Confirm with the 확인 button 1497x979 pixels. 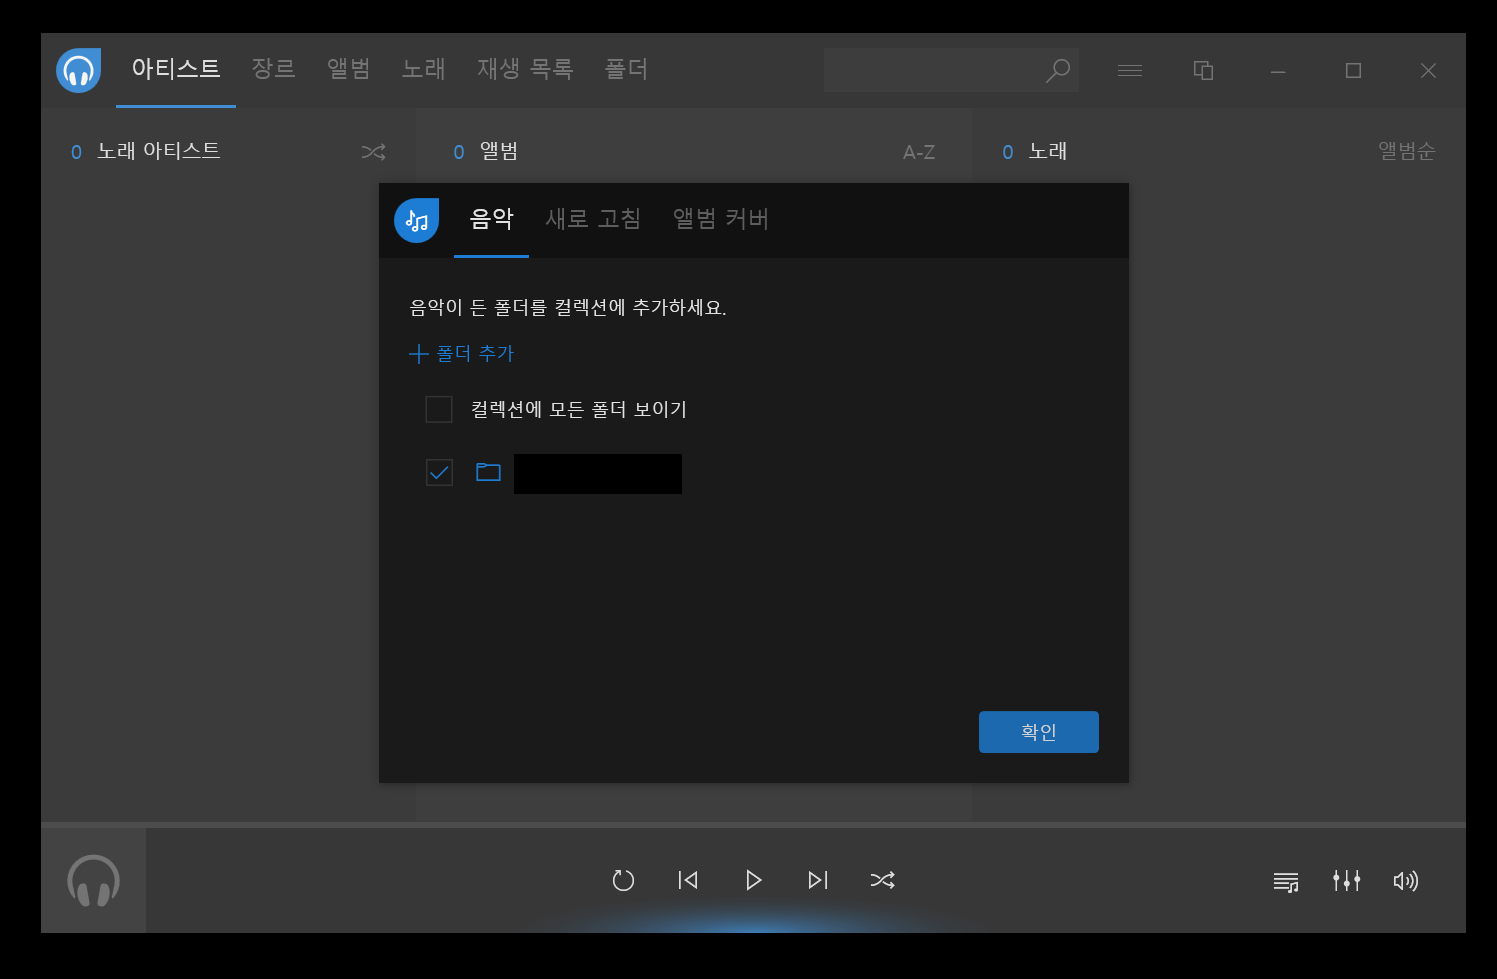click(x=1039, y=732)
